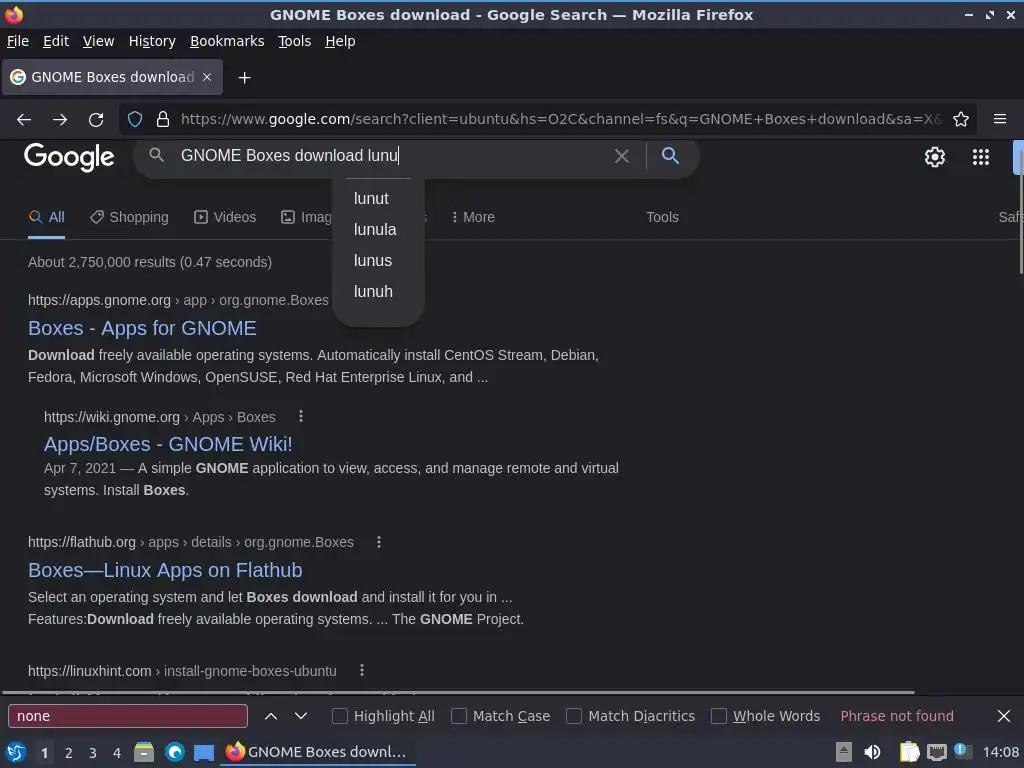Open 'Boxes - Apps for GNOME' result
Image resolution: width=1024 pixels, height=768 pixels.
click(x=142, y=328)
